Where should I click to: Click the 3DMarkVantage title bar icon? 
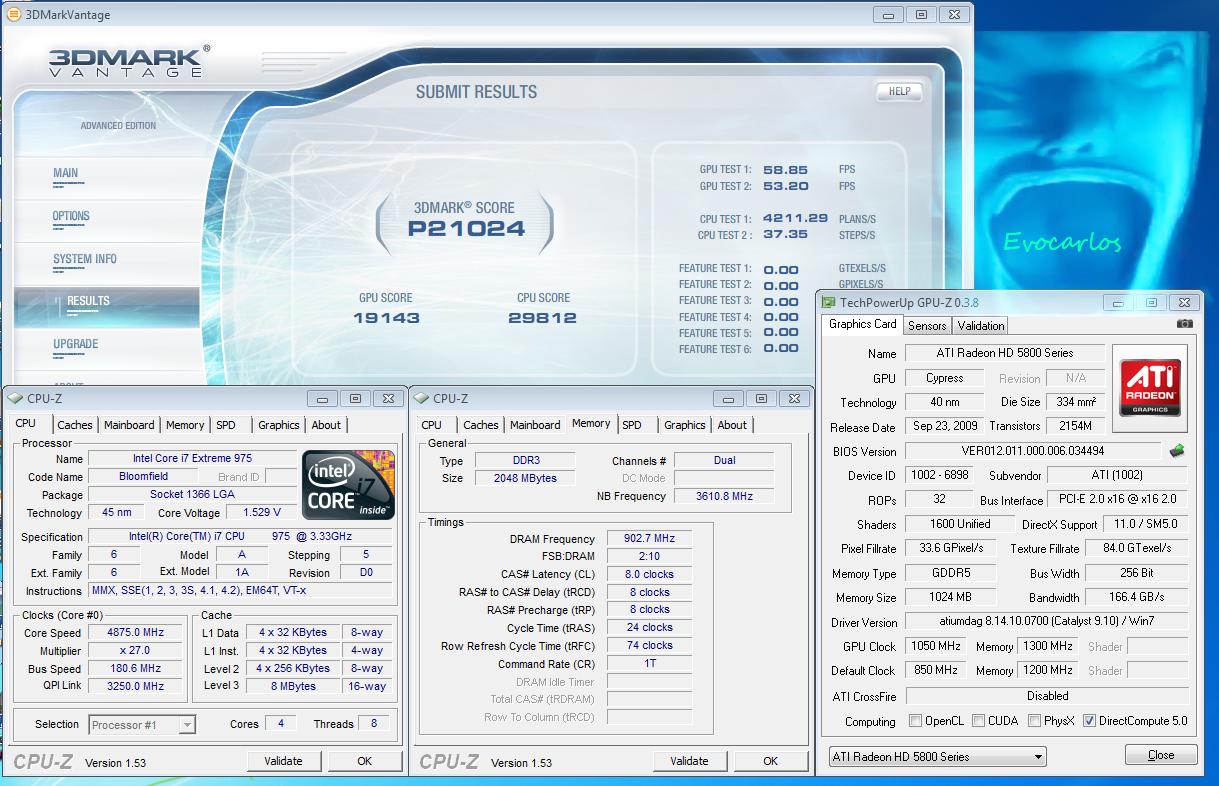click(x=13, y=15)
